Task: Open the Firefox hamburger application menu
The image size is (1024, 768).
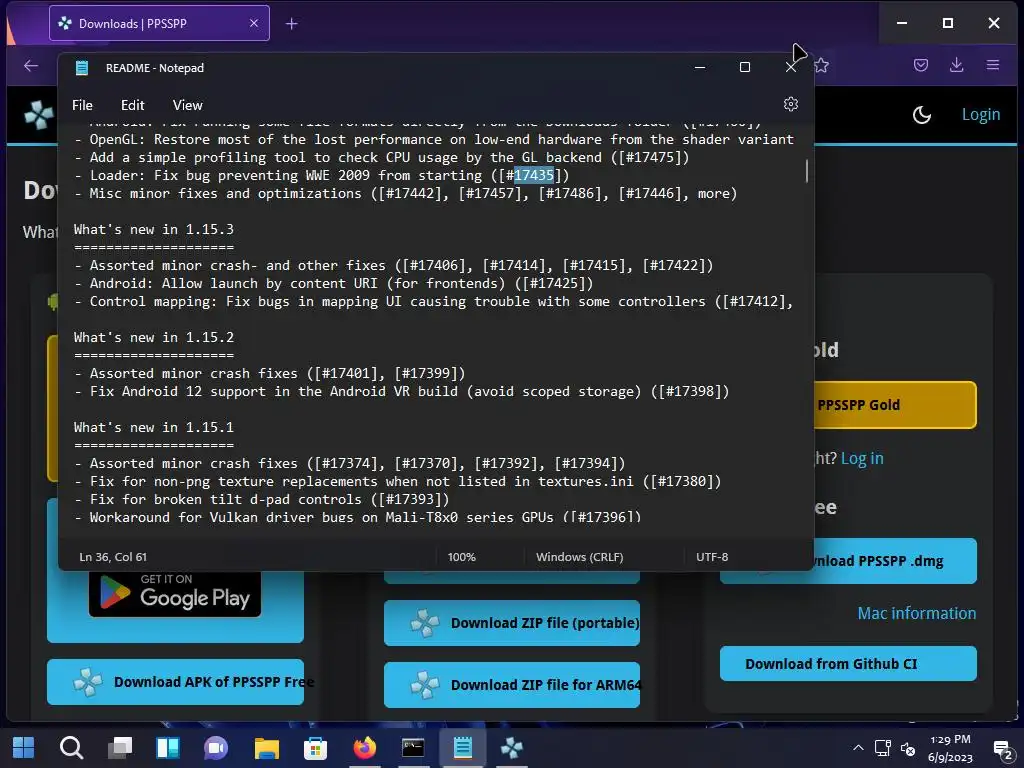Action: 993,65
